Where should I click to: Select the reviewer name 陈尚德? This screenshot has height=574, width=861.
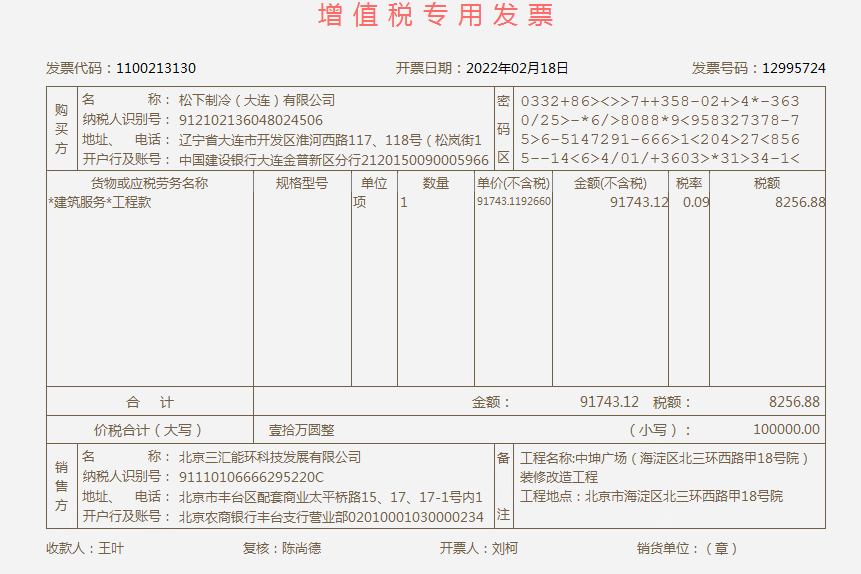[301, 549]
